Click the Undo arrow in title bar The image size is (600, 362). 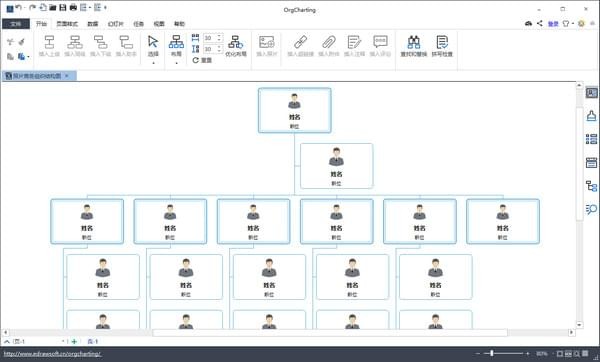click(18, 7)
